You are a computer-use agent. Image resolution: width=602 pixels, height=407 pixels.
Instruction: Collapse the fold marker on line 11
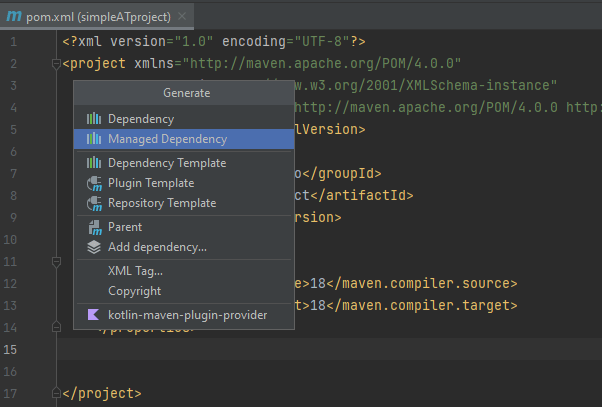(x=56, y=262)
